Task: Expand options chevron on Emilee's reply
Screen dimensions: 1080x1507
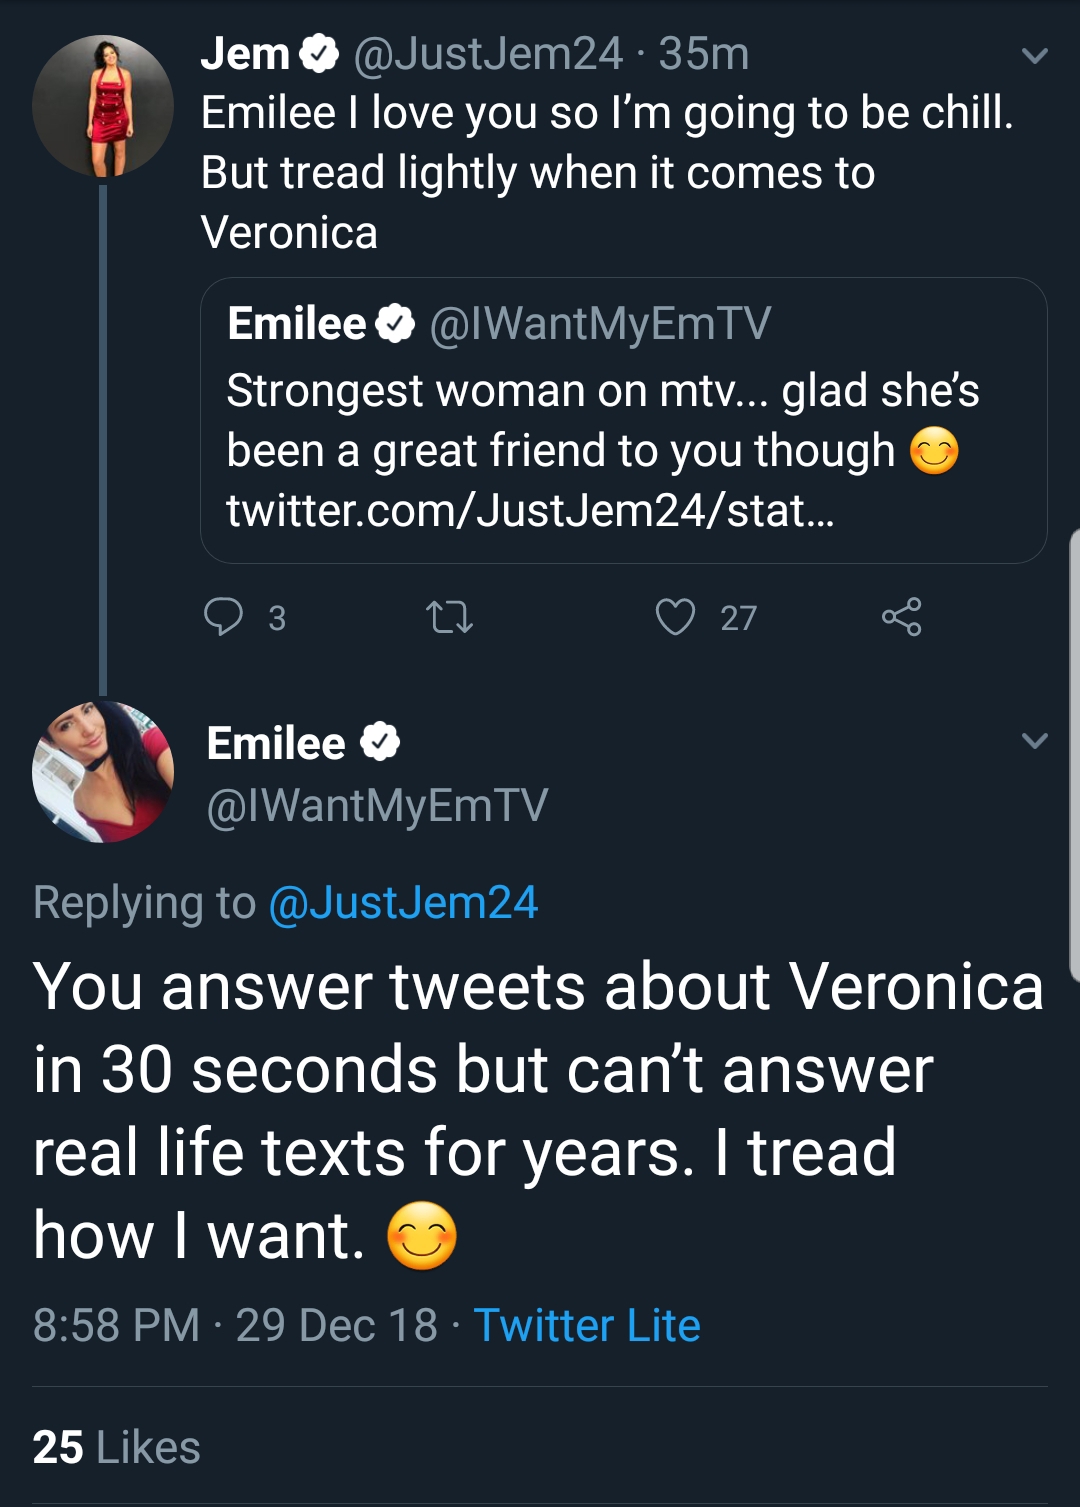Action: (1035, 741)
